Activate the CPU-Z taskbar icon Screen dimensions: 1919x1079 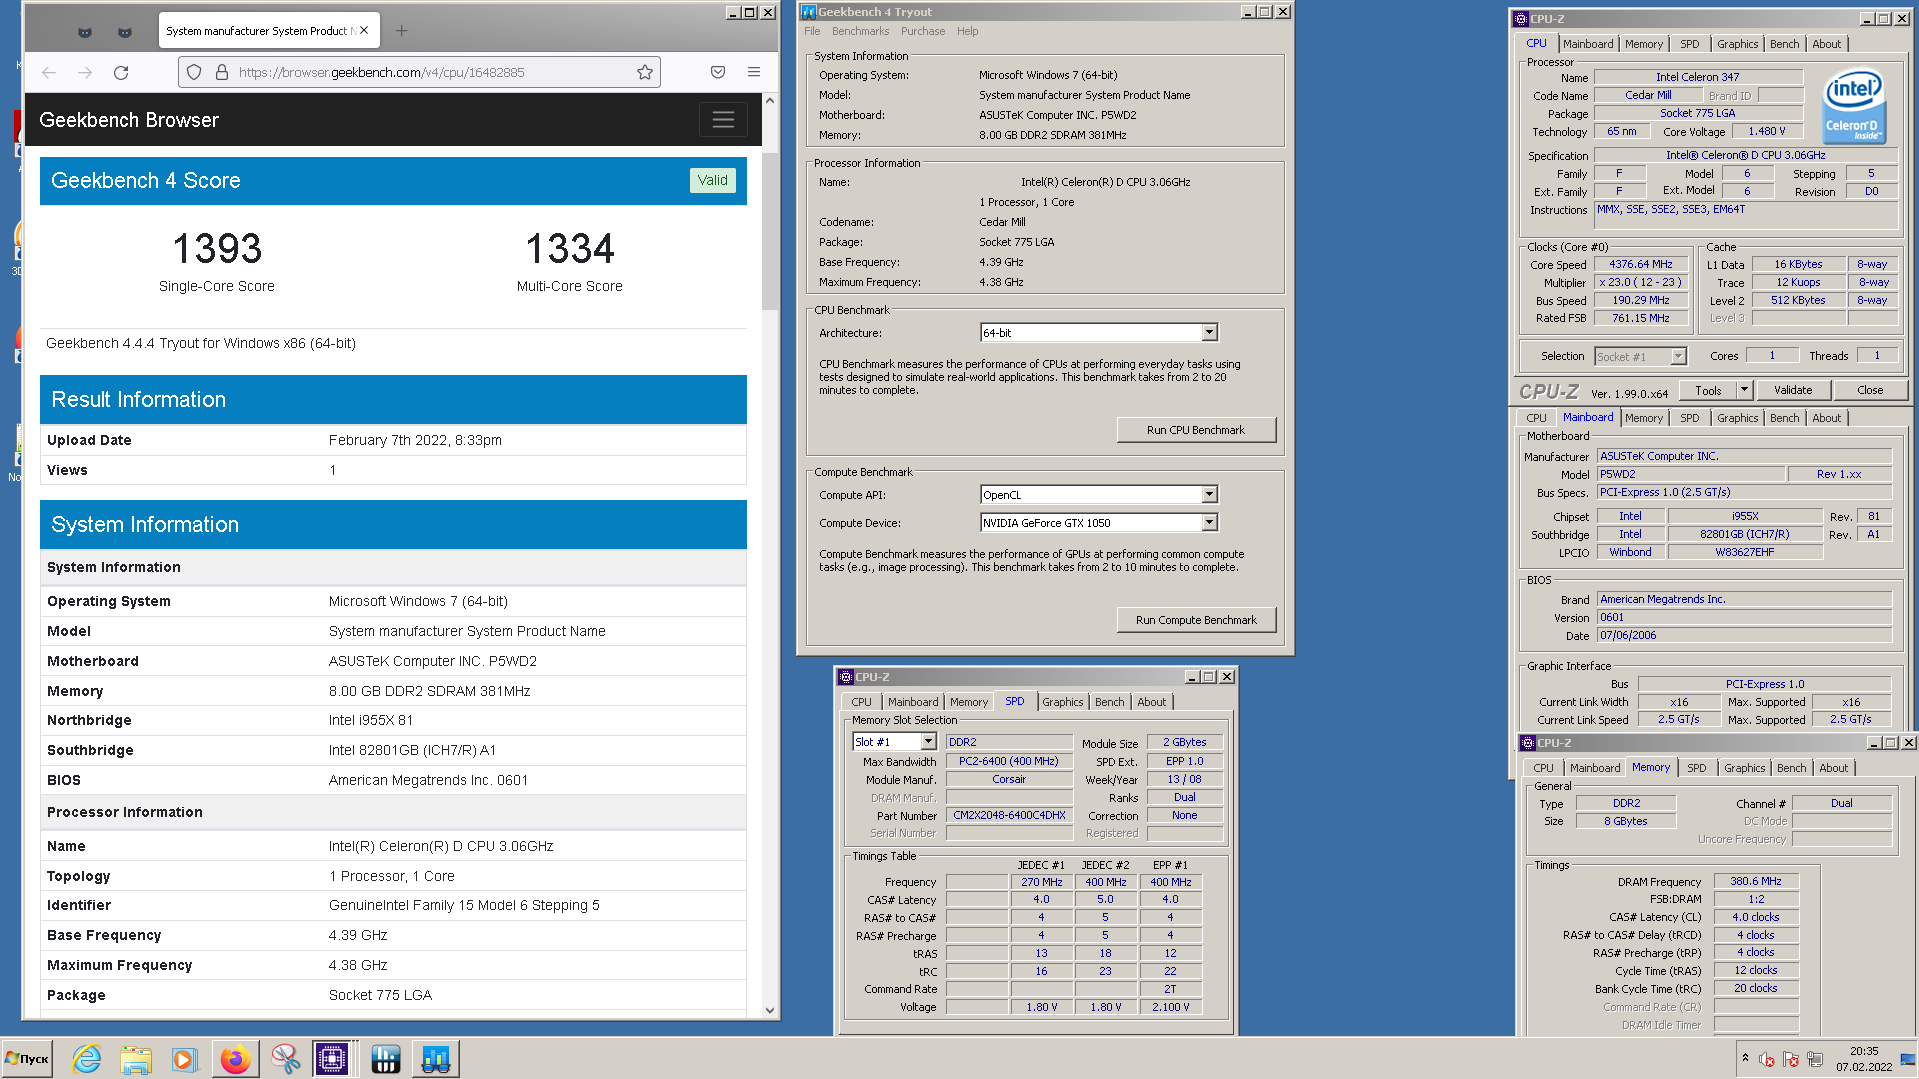pos(332,1059)
